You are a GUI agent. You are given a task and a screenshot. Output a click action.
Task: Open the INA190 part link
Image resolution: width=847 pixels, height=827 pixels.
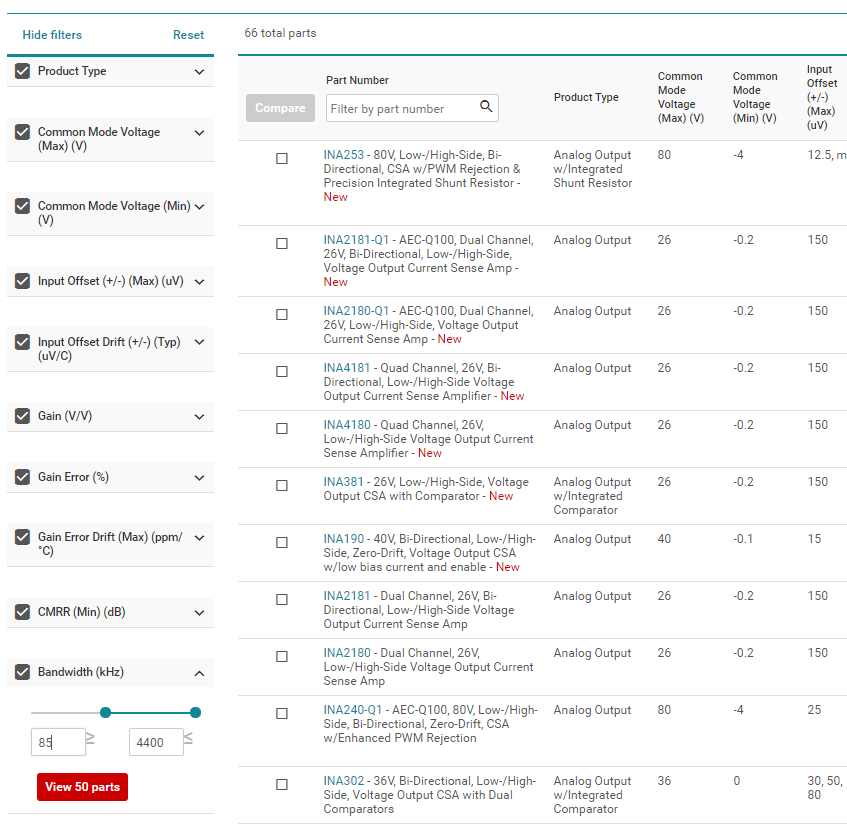344,539
